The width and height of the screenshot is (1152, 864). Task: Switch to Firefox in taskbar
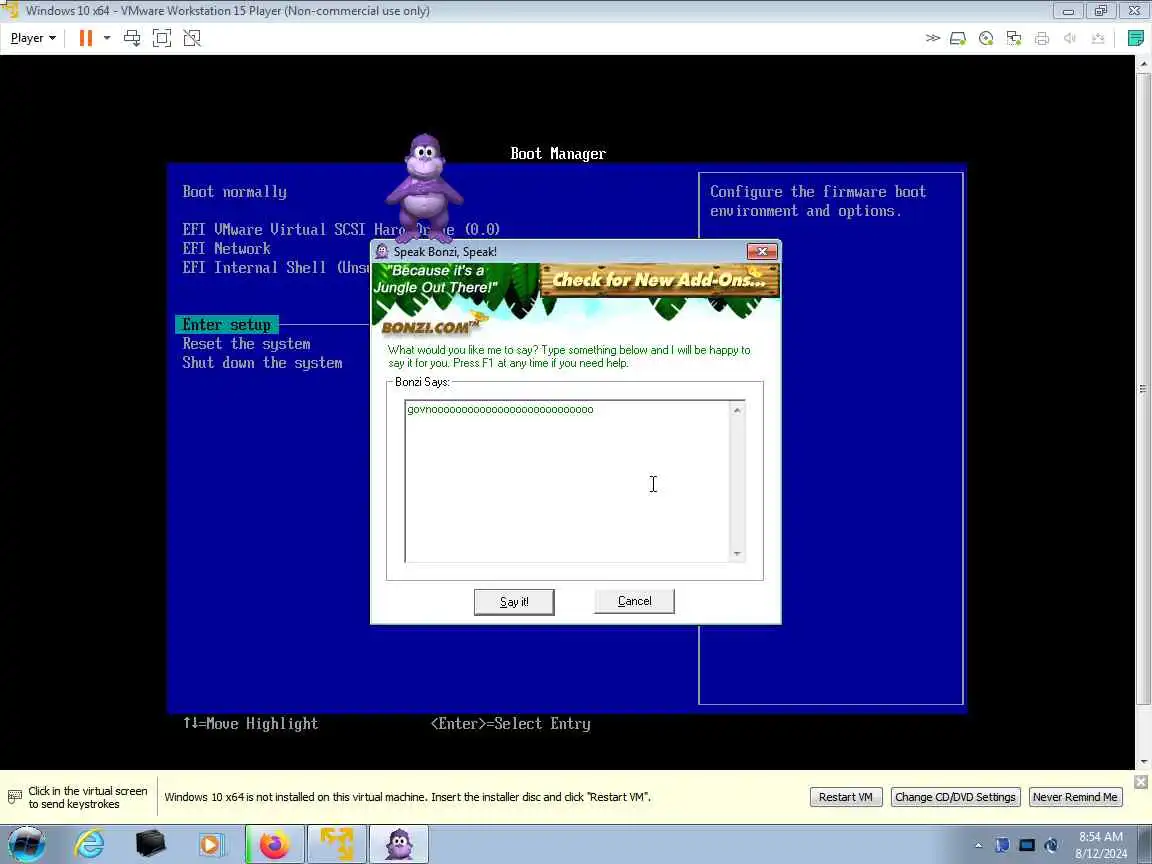pos(274,844)
